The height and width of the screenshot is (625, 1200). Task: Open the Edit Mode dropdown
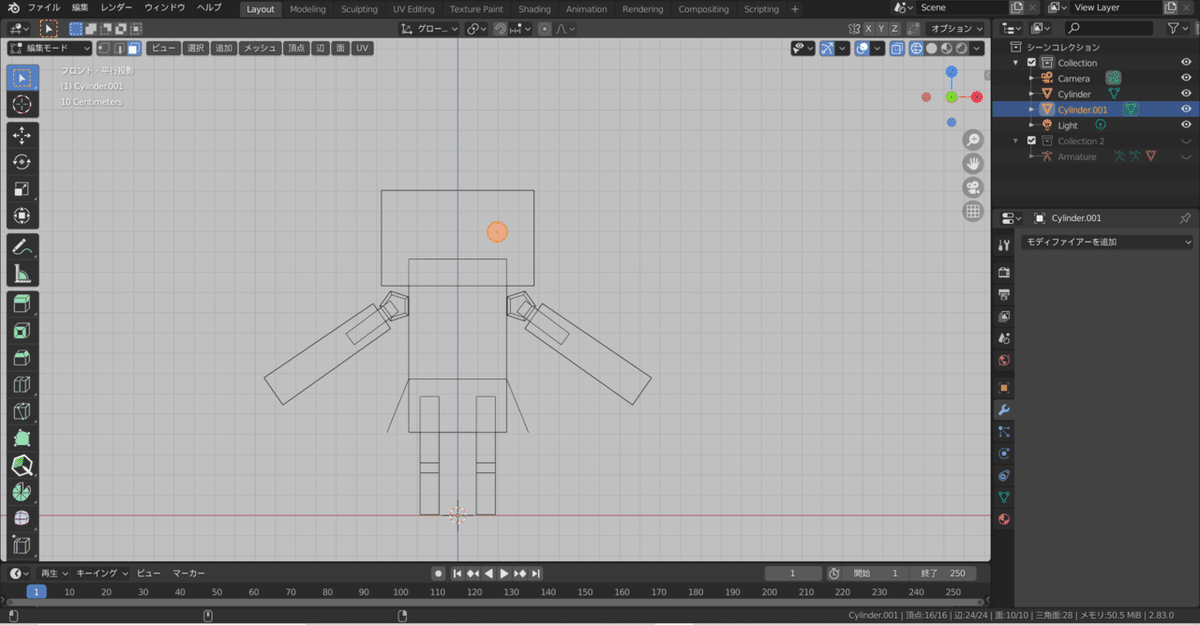[50, 48]
